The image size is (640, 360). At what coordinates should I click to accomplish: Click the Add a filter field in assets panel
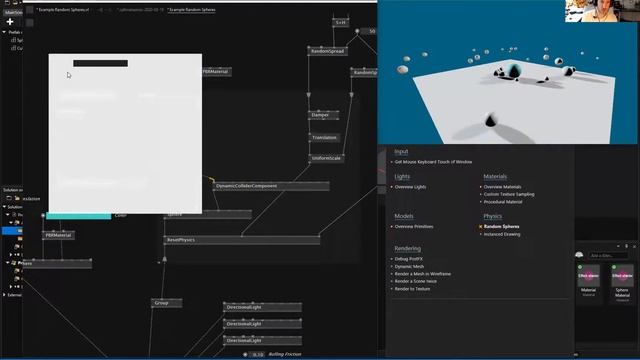(608, 256)
